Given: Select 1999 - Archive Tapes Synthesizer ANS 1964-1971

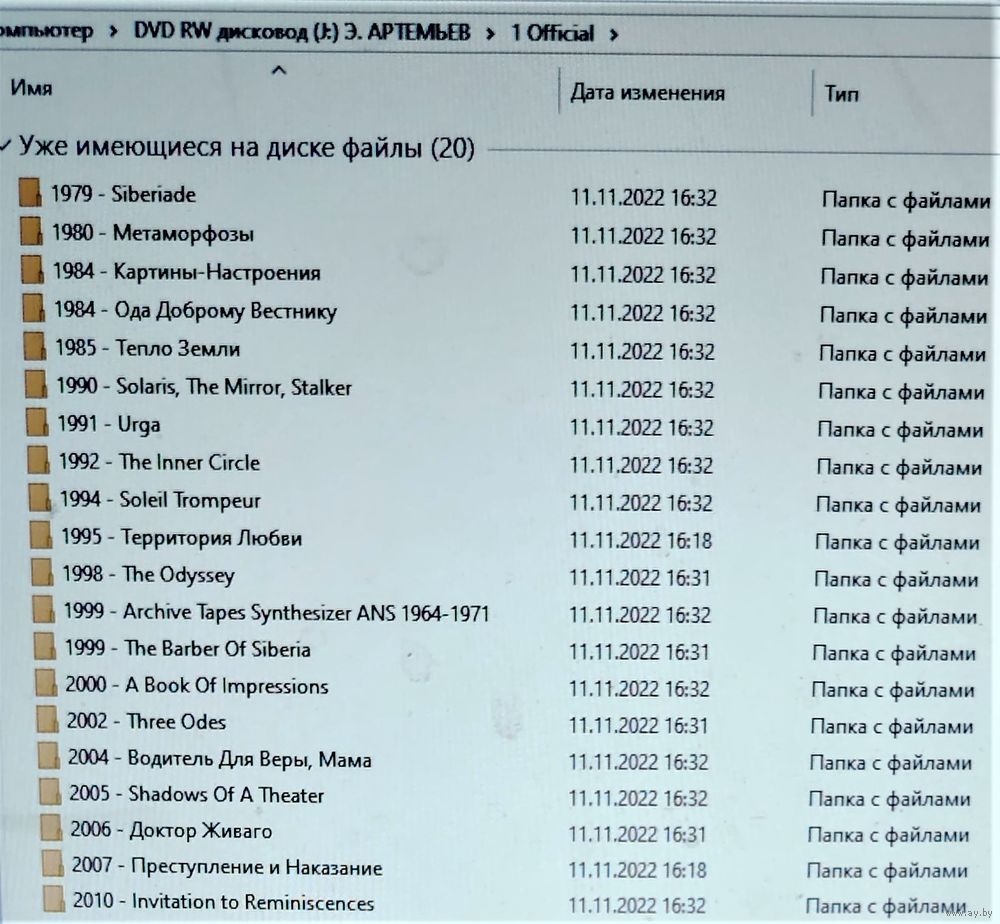Looking at the screenshot, I should click(x=277, y=613).
